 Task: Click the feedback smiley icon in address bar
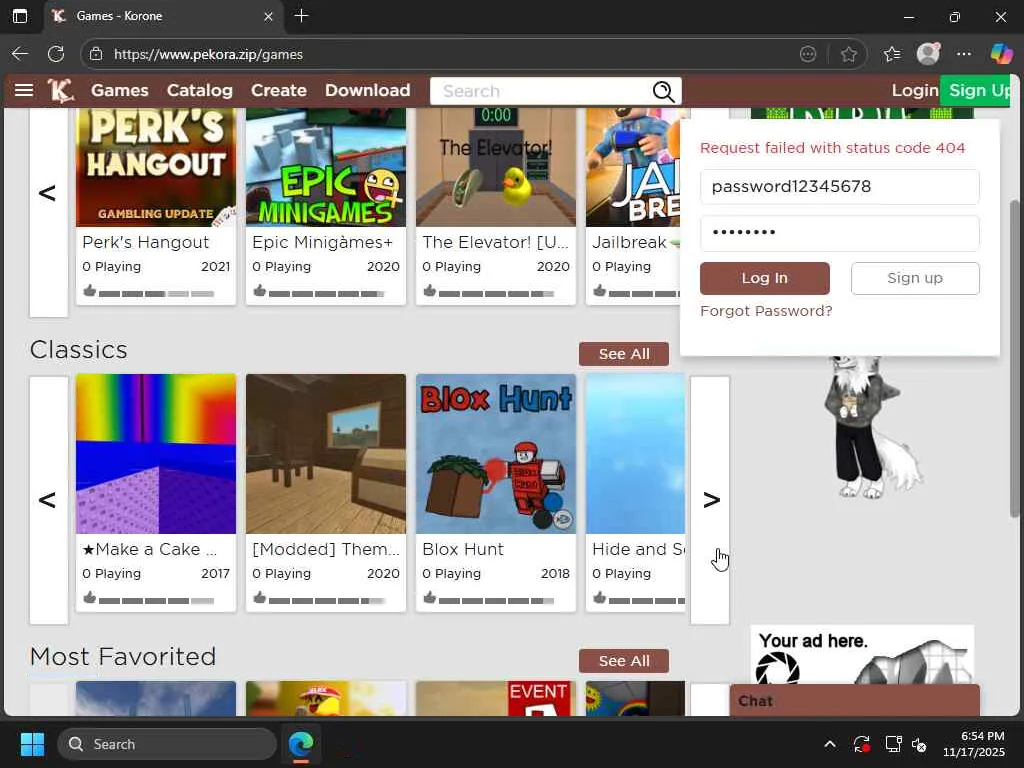click(x=808, y=54)
